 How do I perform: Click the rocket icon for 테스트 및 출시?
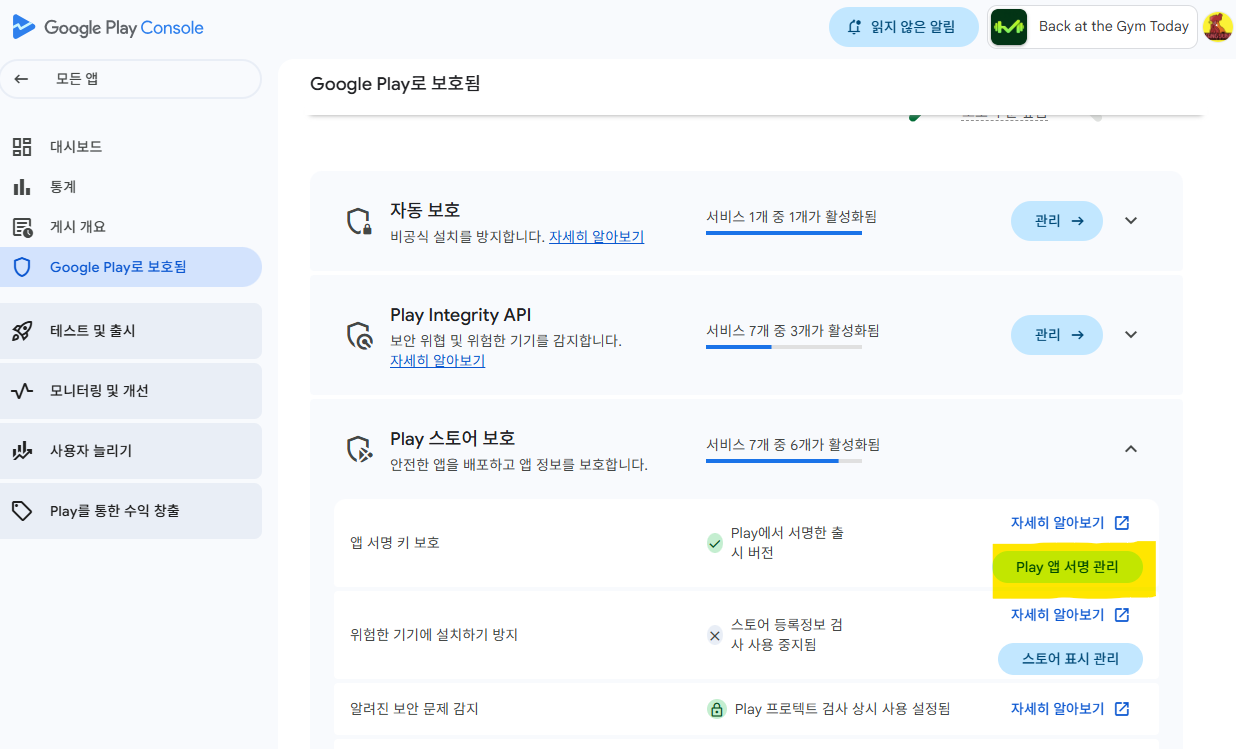coord(22,331)
